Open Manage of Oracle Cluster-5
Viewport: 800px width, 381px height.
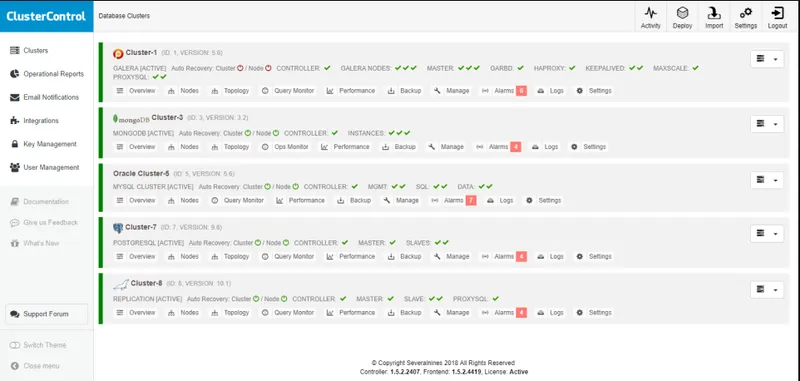[x=401, y=200]
